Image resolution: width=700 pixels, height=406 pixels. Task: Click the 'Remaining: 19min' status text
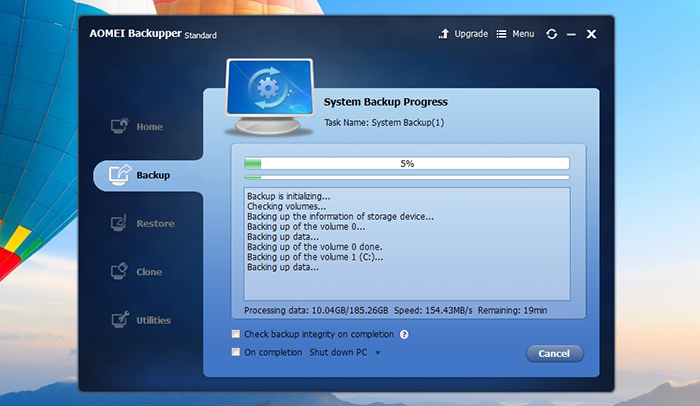(512, 310)
